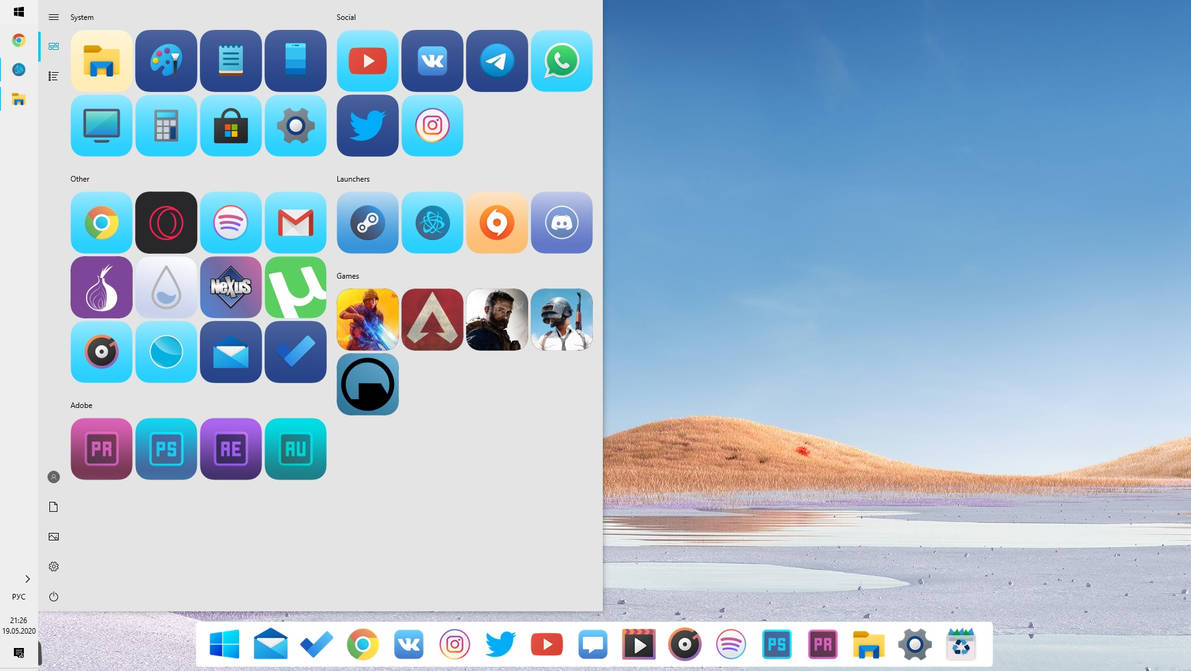
Task: Open Documents from Start sidebar
Action: tap(53, 507)
